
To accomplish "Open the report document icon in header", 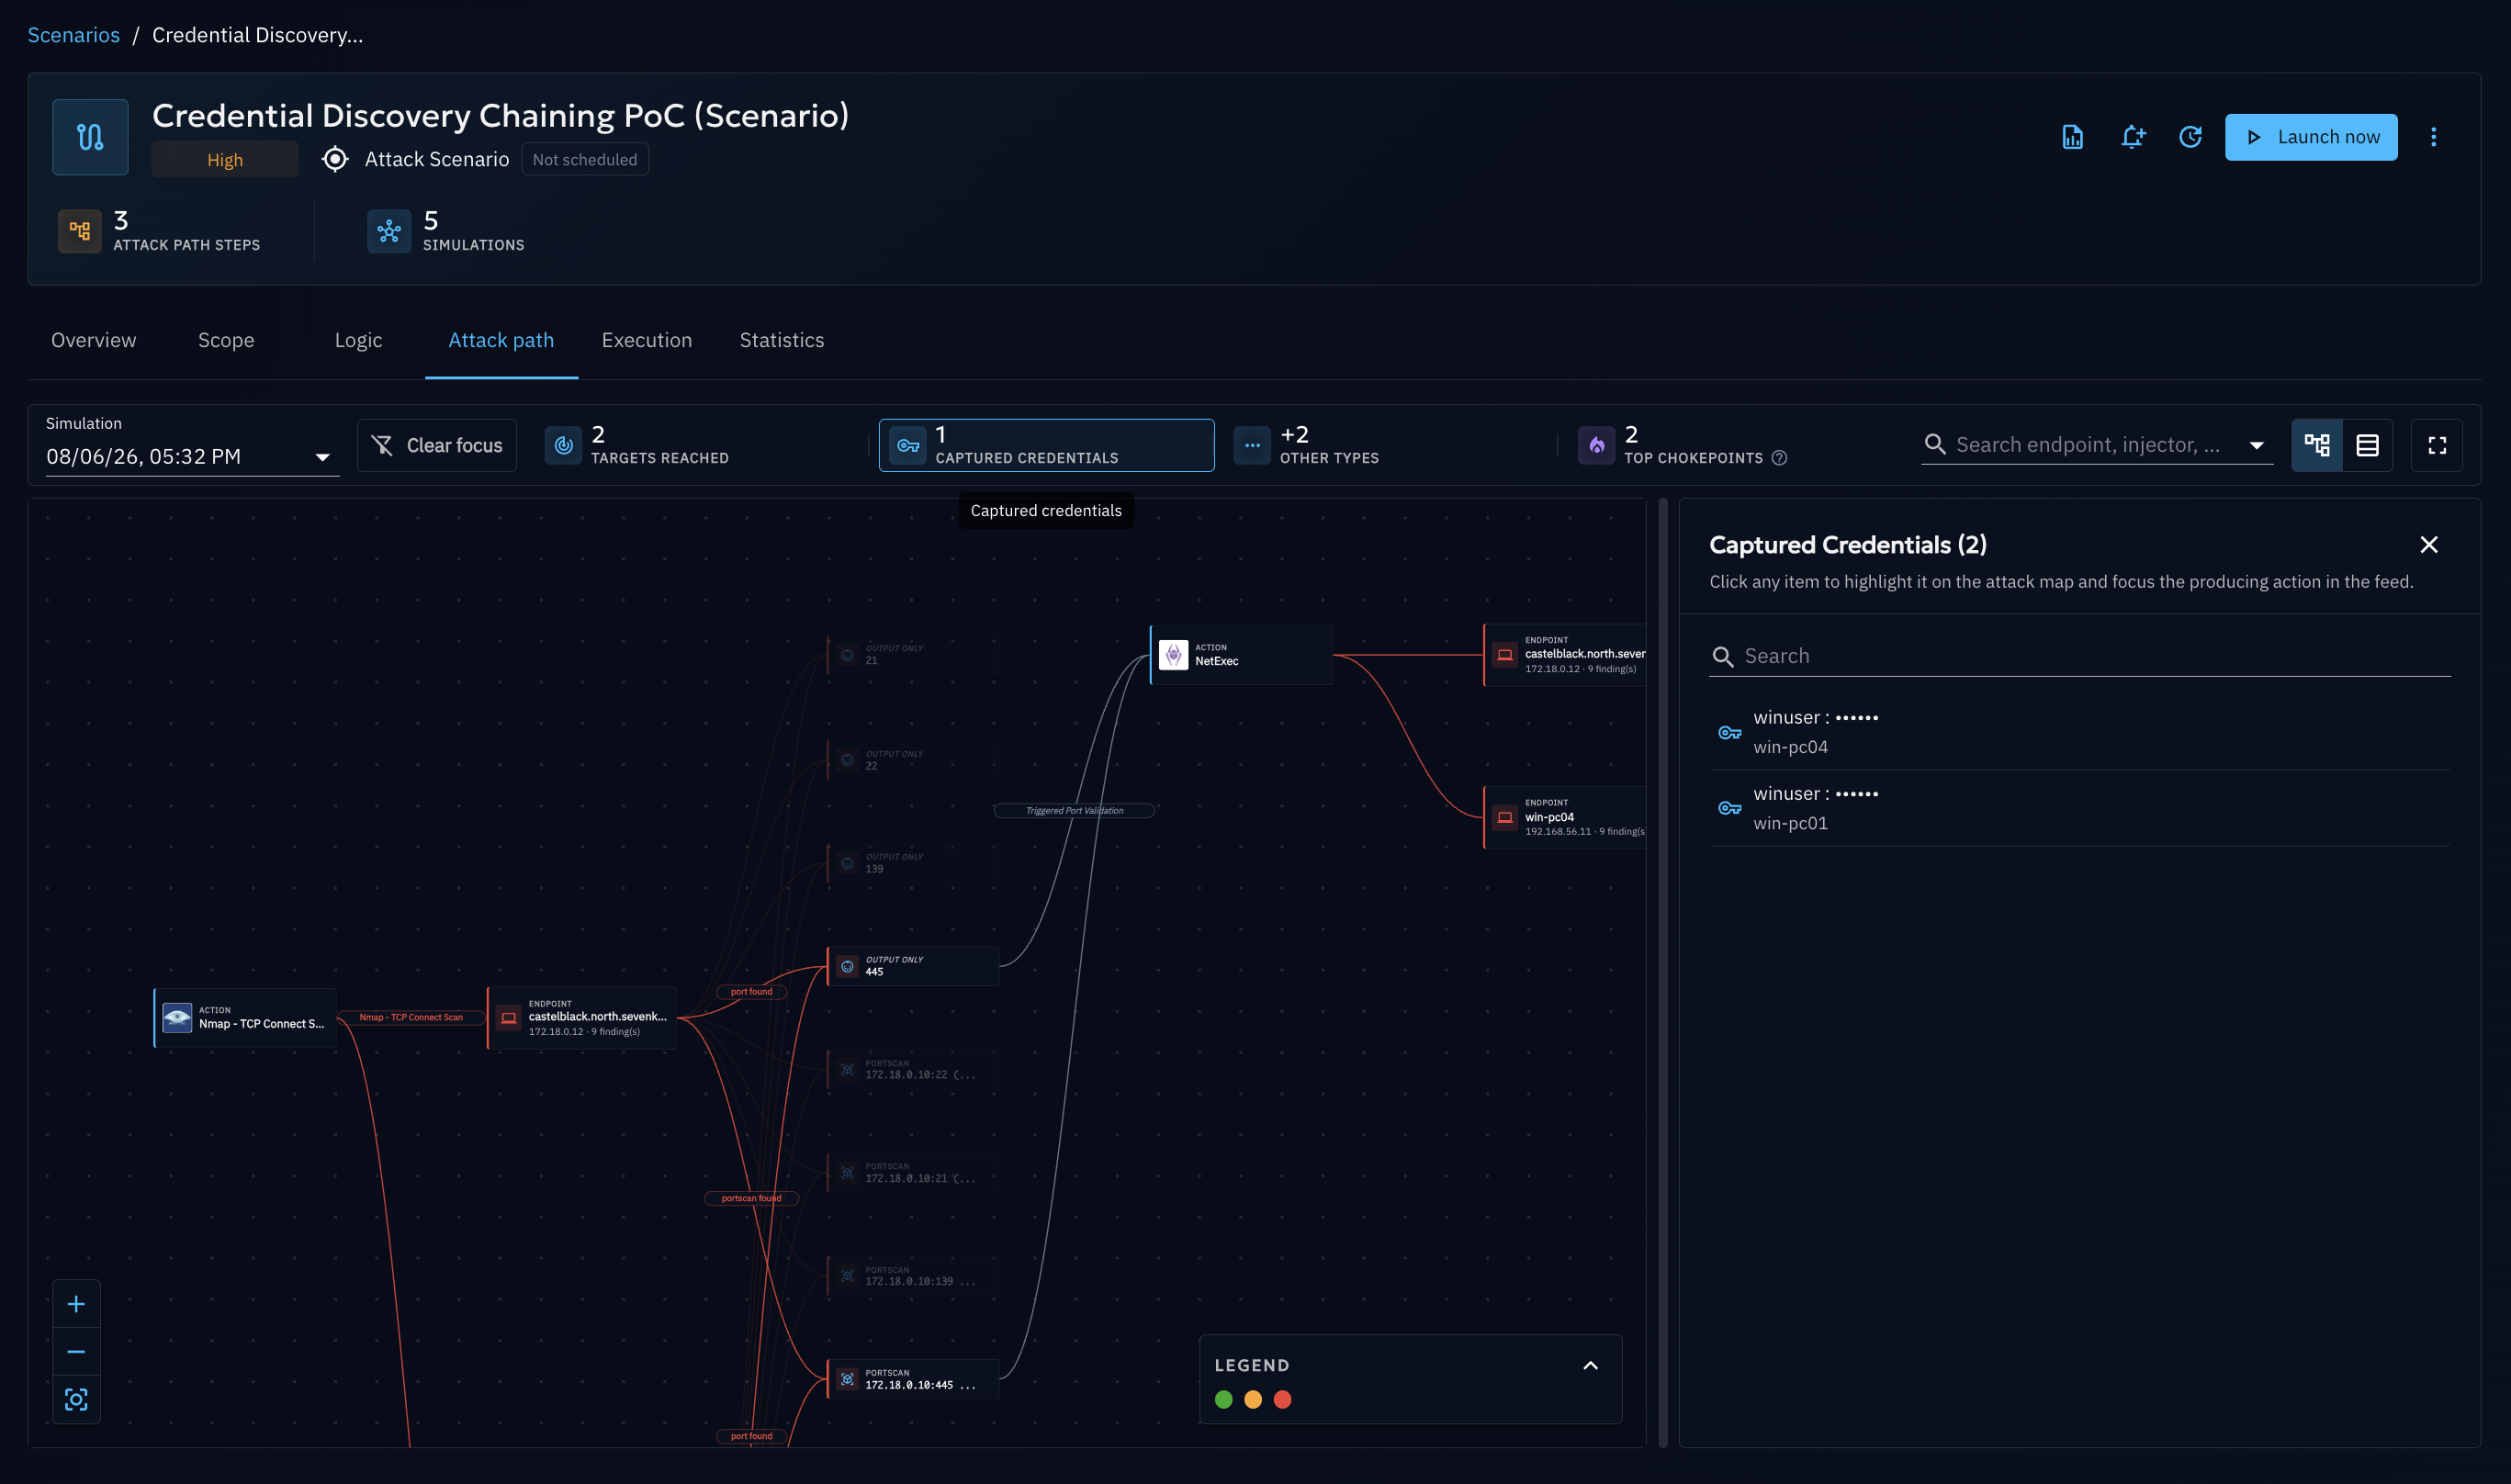I will click(2072, 137).
